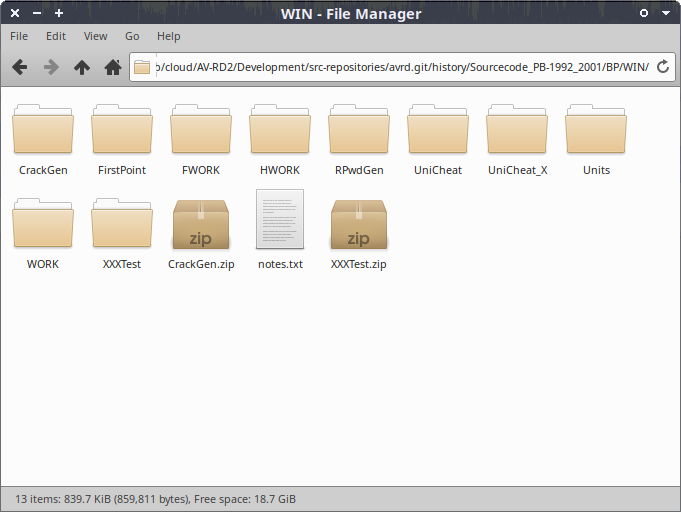
Task: Click the Back navigation arrow
Action: point(19,68)
